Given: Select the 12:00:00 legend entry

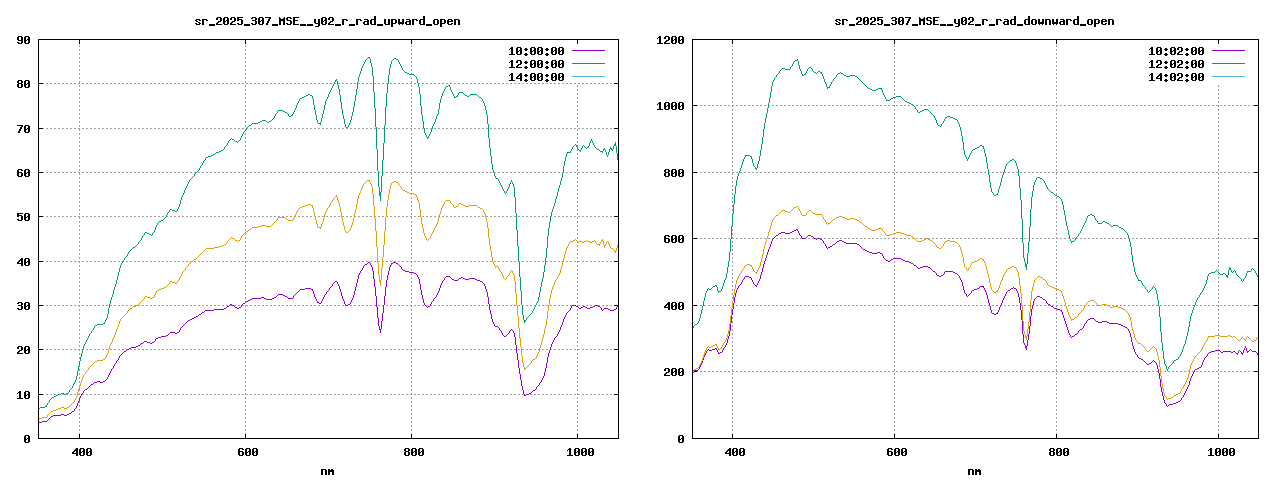Looking at the screenshot, I should [536, 64].
